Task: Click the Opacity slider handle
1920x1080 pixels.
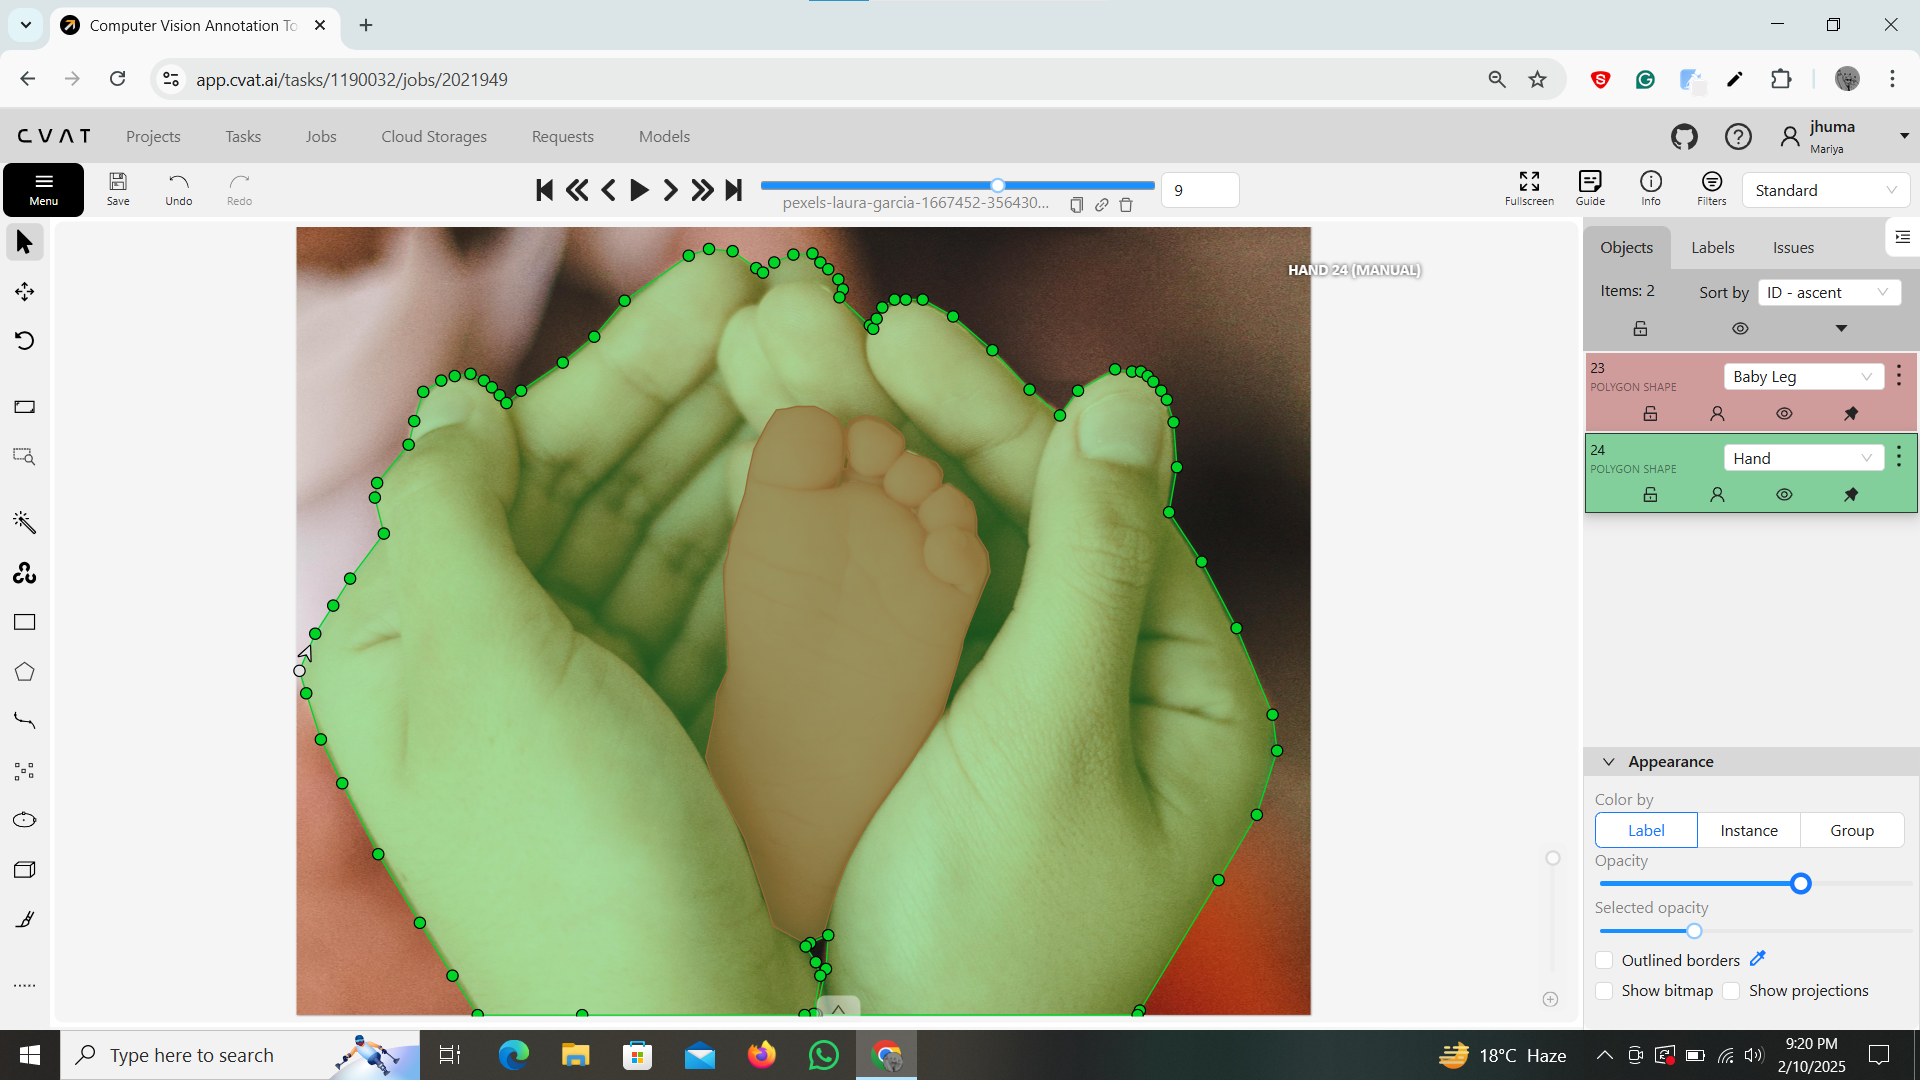Action: [x=1800, y=884]
